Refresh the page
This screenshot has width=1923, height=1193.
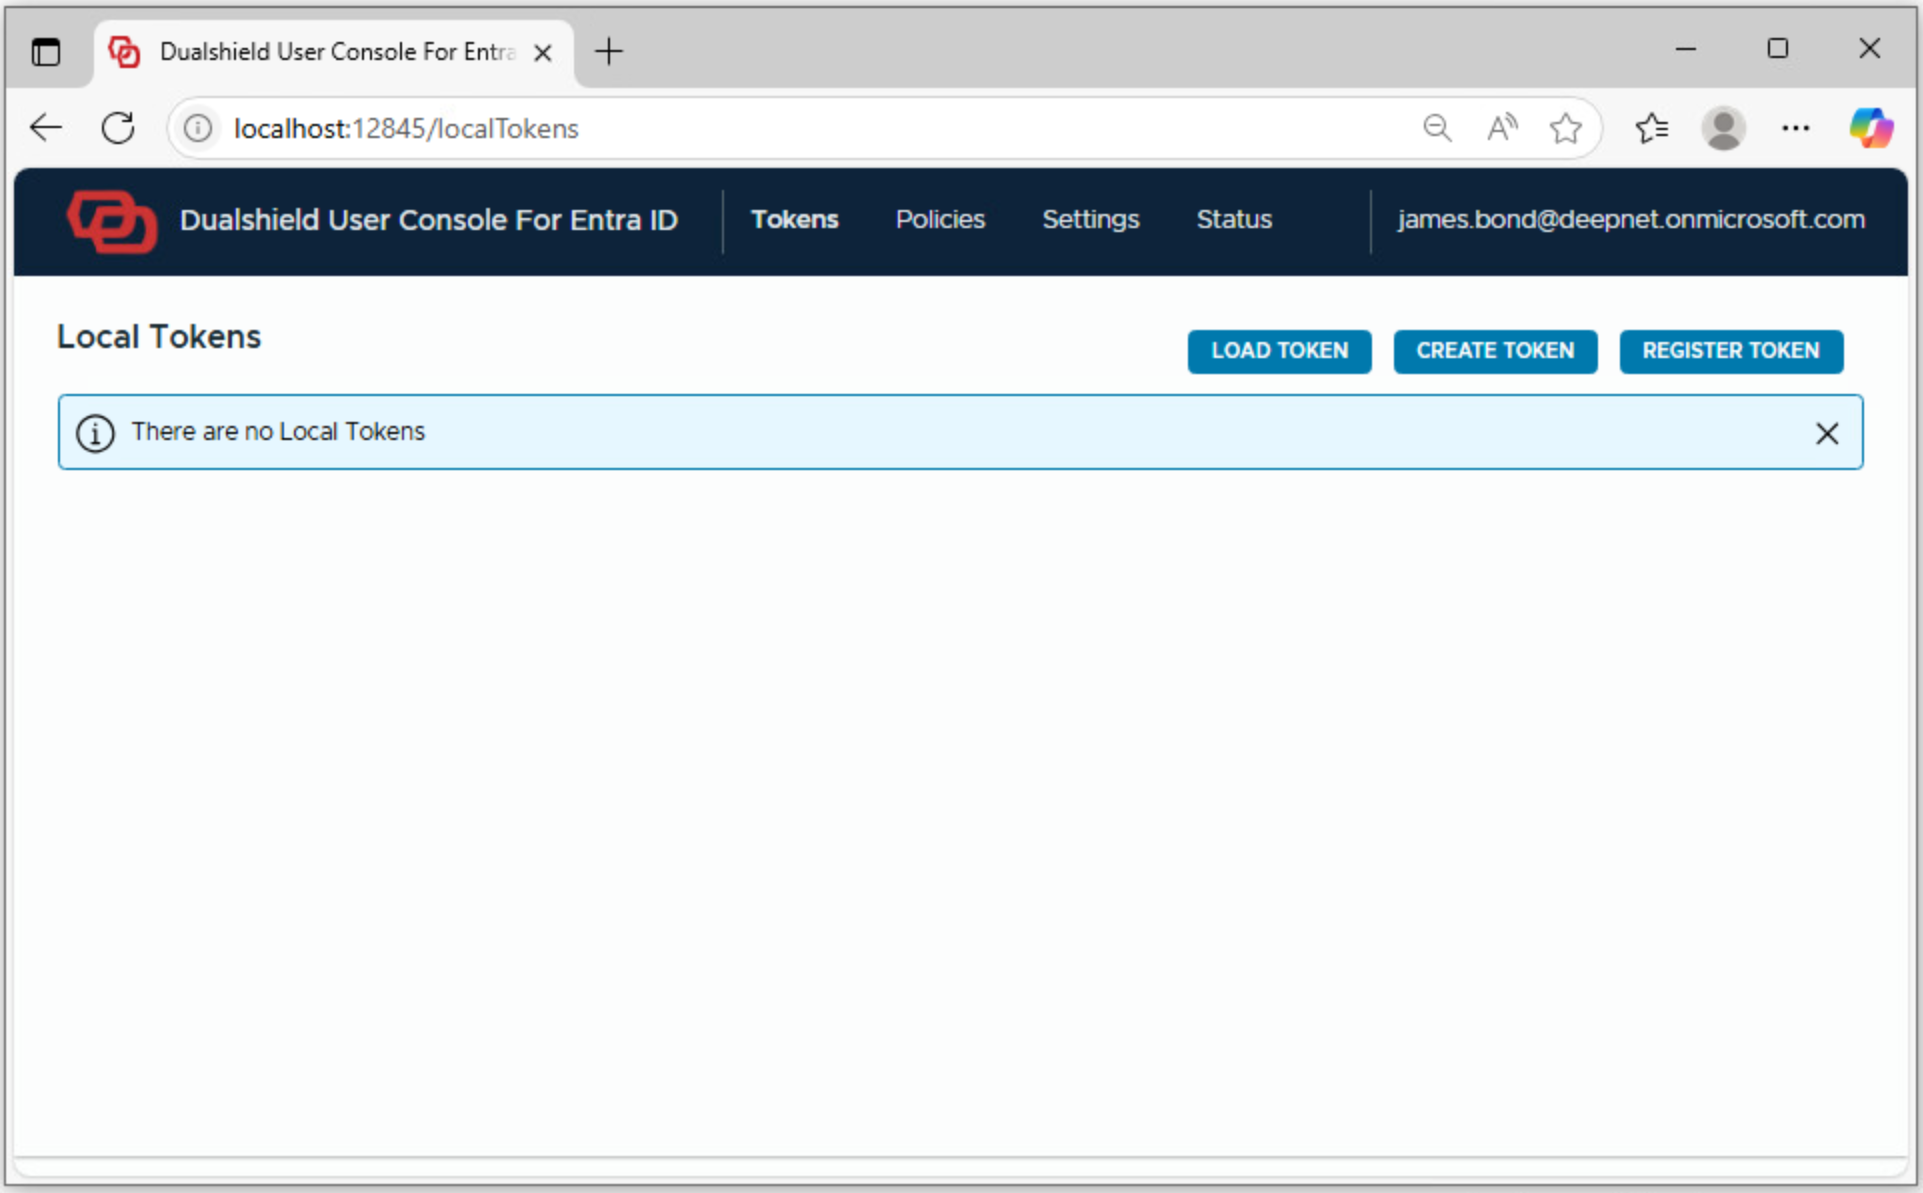point(118,128)
